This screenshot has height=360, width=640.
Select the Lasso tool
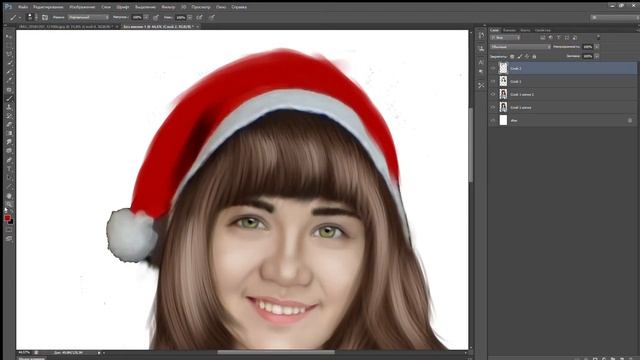[9, 53]
